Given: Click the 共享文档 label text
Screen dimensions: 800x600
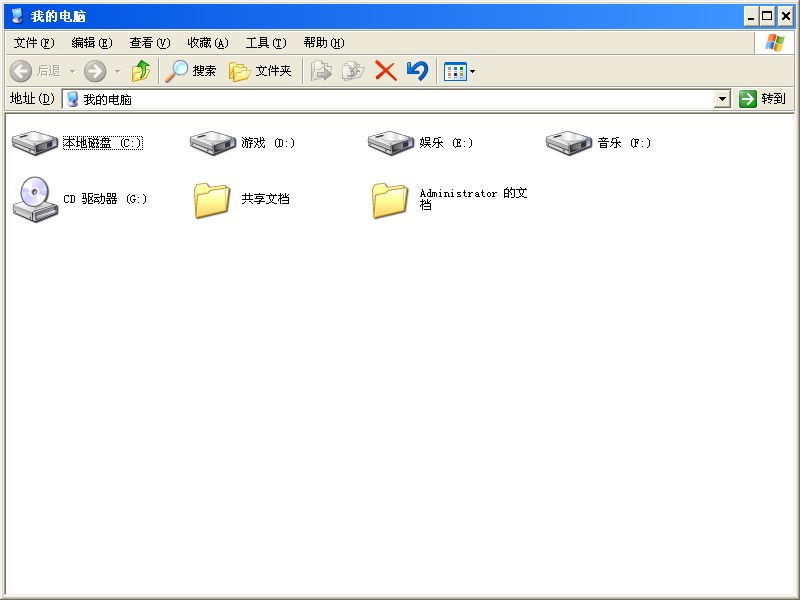Looking at the screenshot, I should (x=265, y=198).
